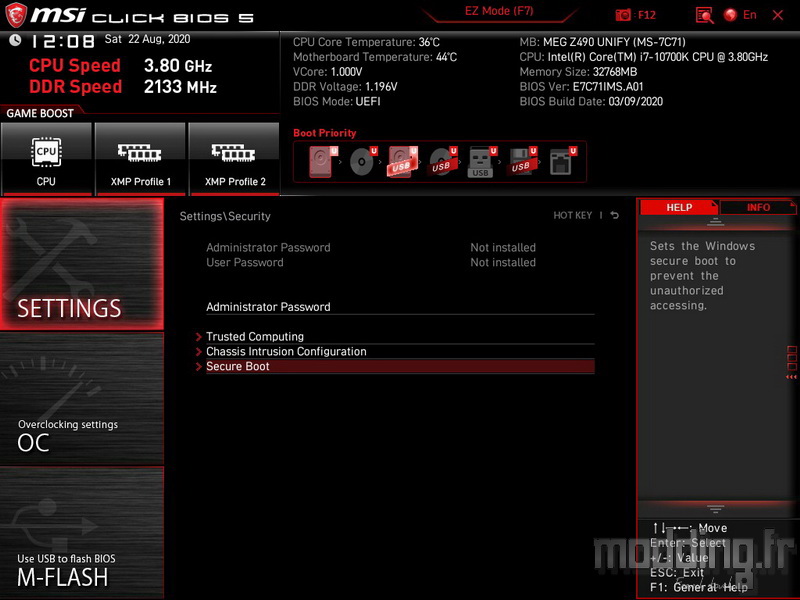Image resolution: width=800 pixels, height=600 pixels.
Task: Close the BIOS with the X button
Action: coord(778,15)
